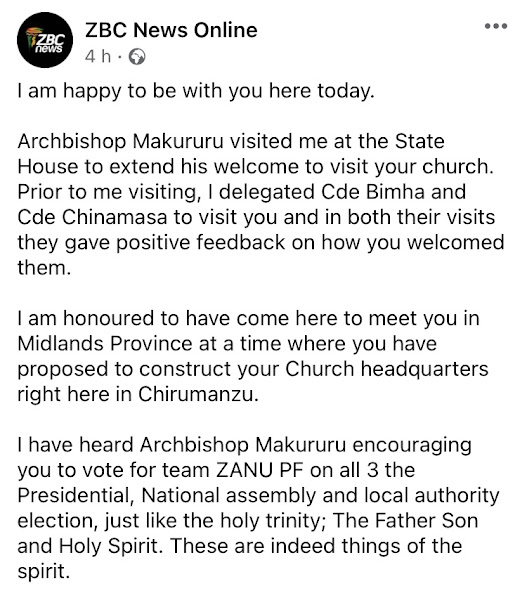The image size is (527, 600).
Task: Click the text 'ZANU PF' in the last paragraph
Action: 260,470
